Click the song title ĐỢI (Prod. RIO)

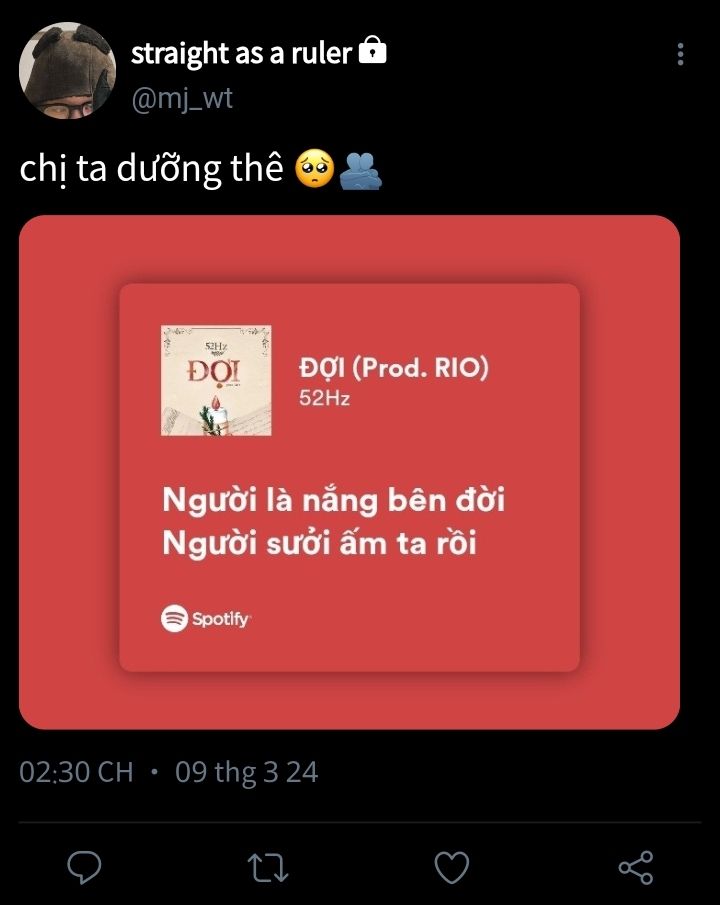click(394, 368)
